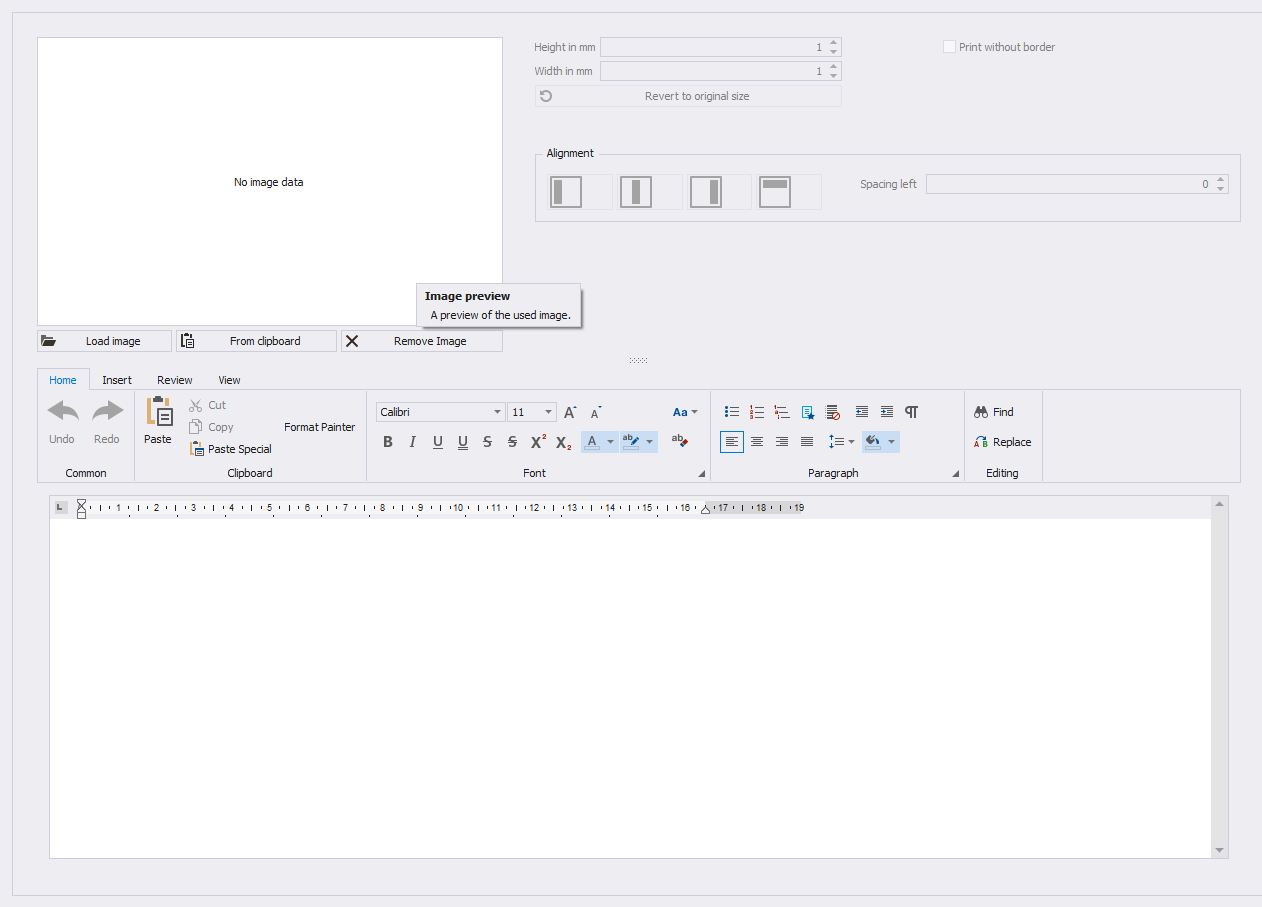Viewport: 1262px width, 907px height.
Task: Apply subscript formatting
Action: [x=563, y=442]
